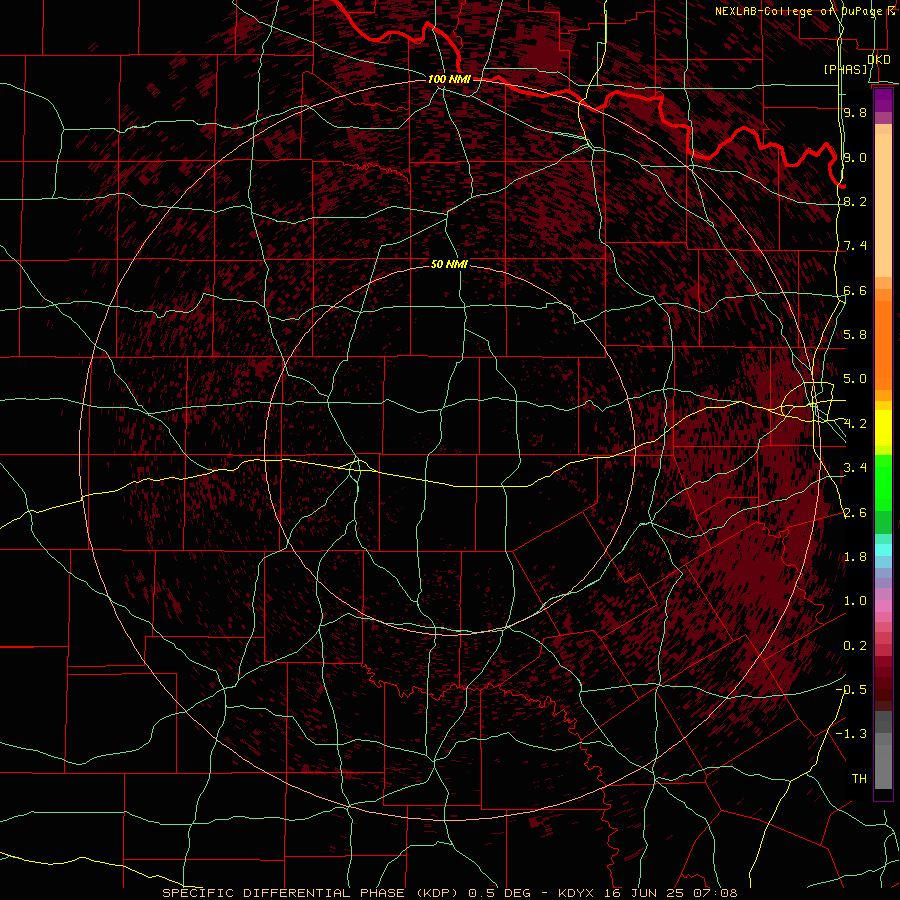The image size is (900, 900).
Task: Click the 3.4 value on the KDP scale
Action: coord(855,467)
